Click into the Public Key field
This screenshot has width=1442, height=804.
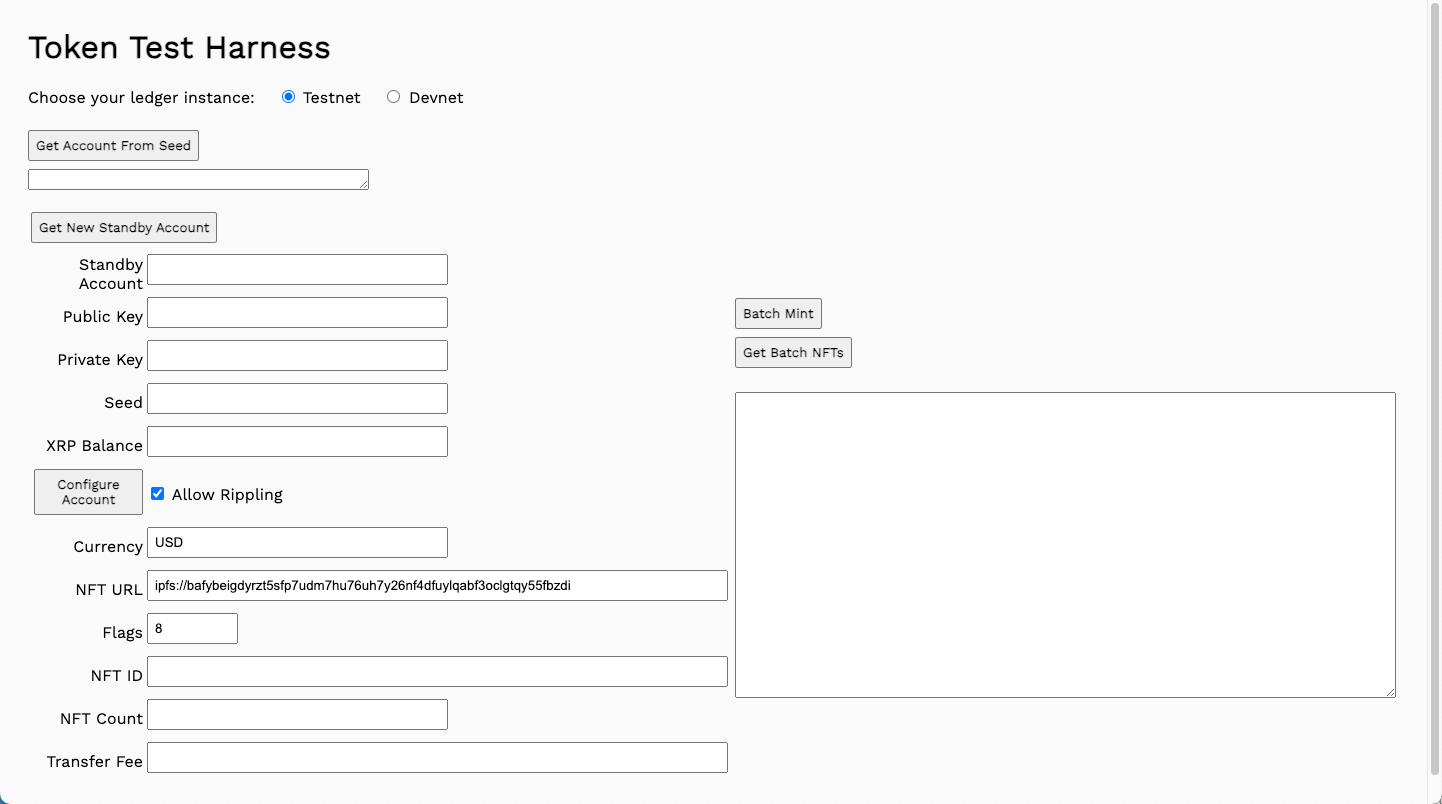297,313
